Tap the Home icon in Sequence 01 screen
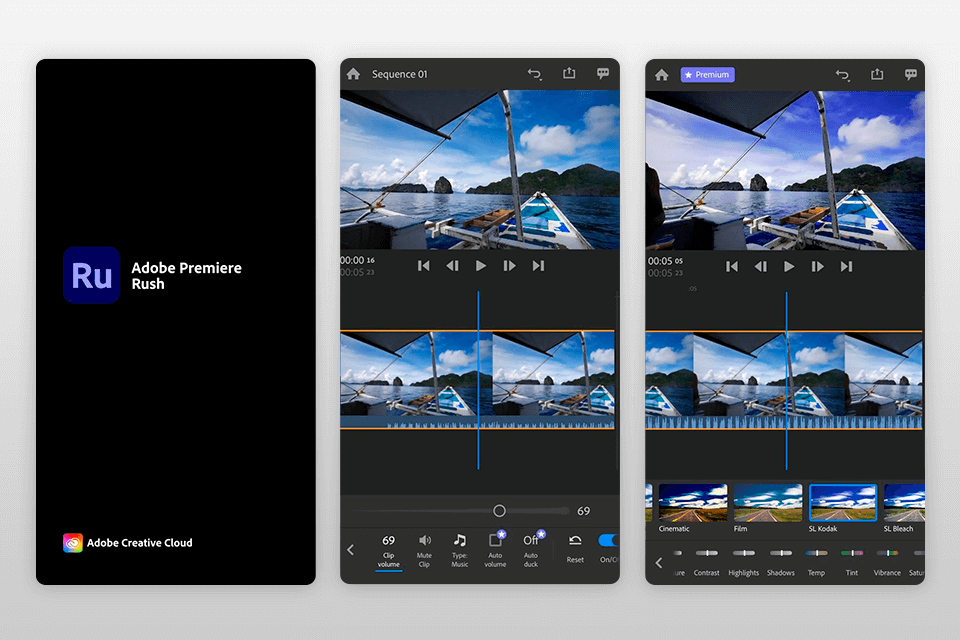960x640 pixels. pyautogui.click(x=353, y=74)
